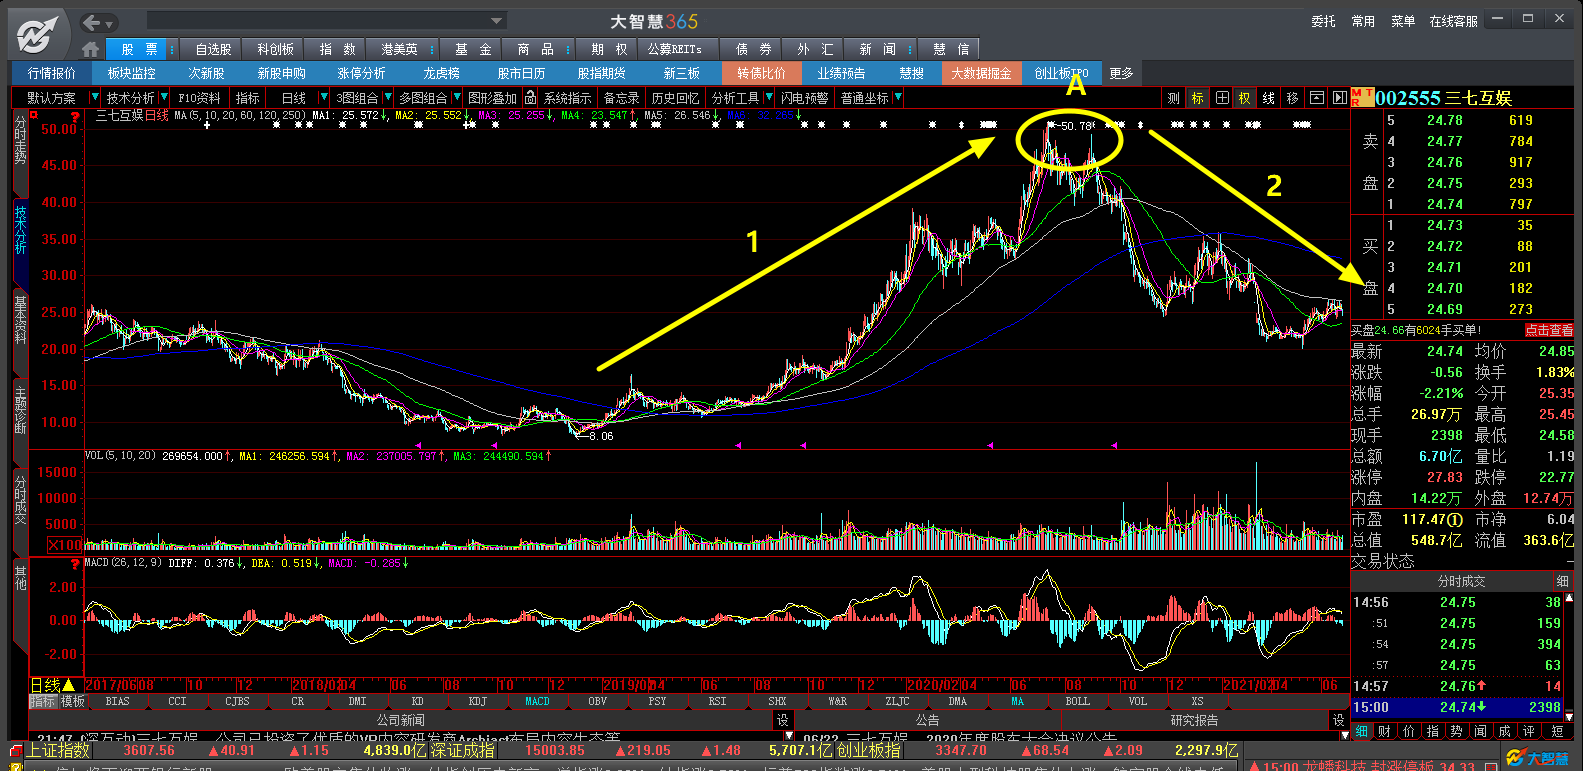Screen dimensions: 1583x771
Task: Click the 财 finance tab icon
Action: coord(1385,732)
